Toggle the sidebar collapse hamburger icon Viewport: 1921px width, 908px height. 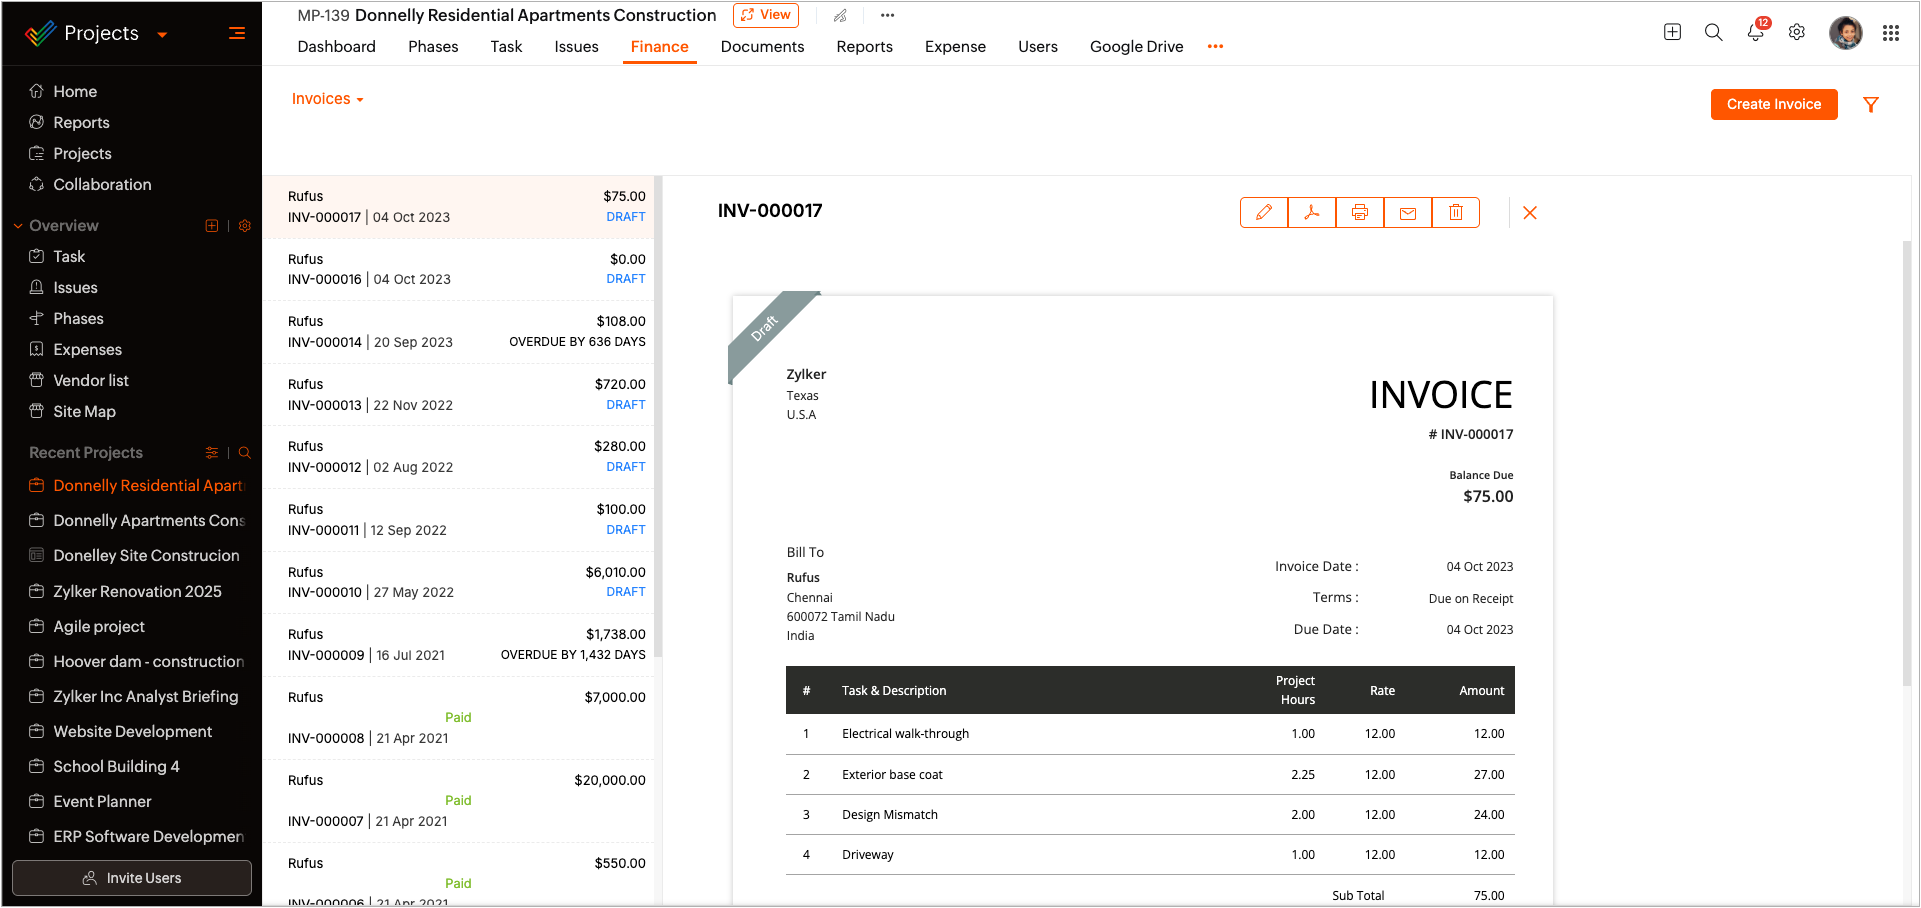(x=237, y=33)
